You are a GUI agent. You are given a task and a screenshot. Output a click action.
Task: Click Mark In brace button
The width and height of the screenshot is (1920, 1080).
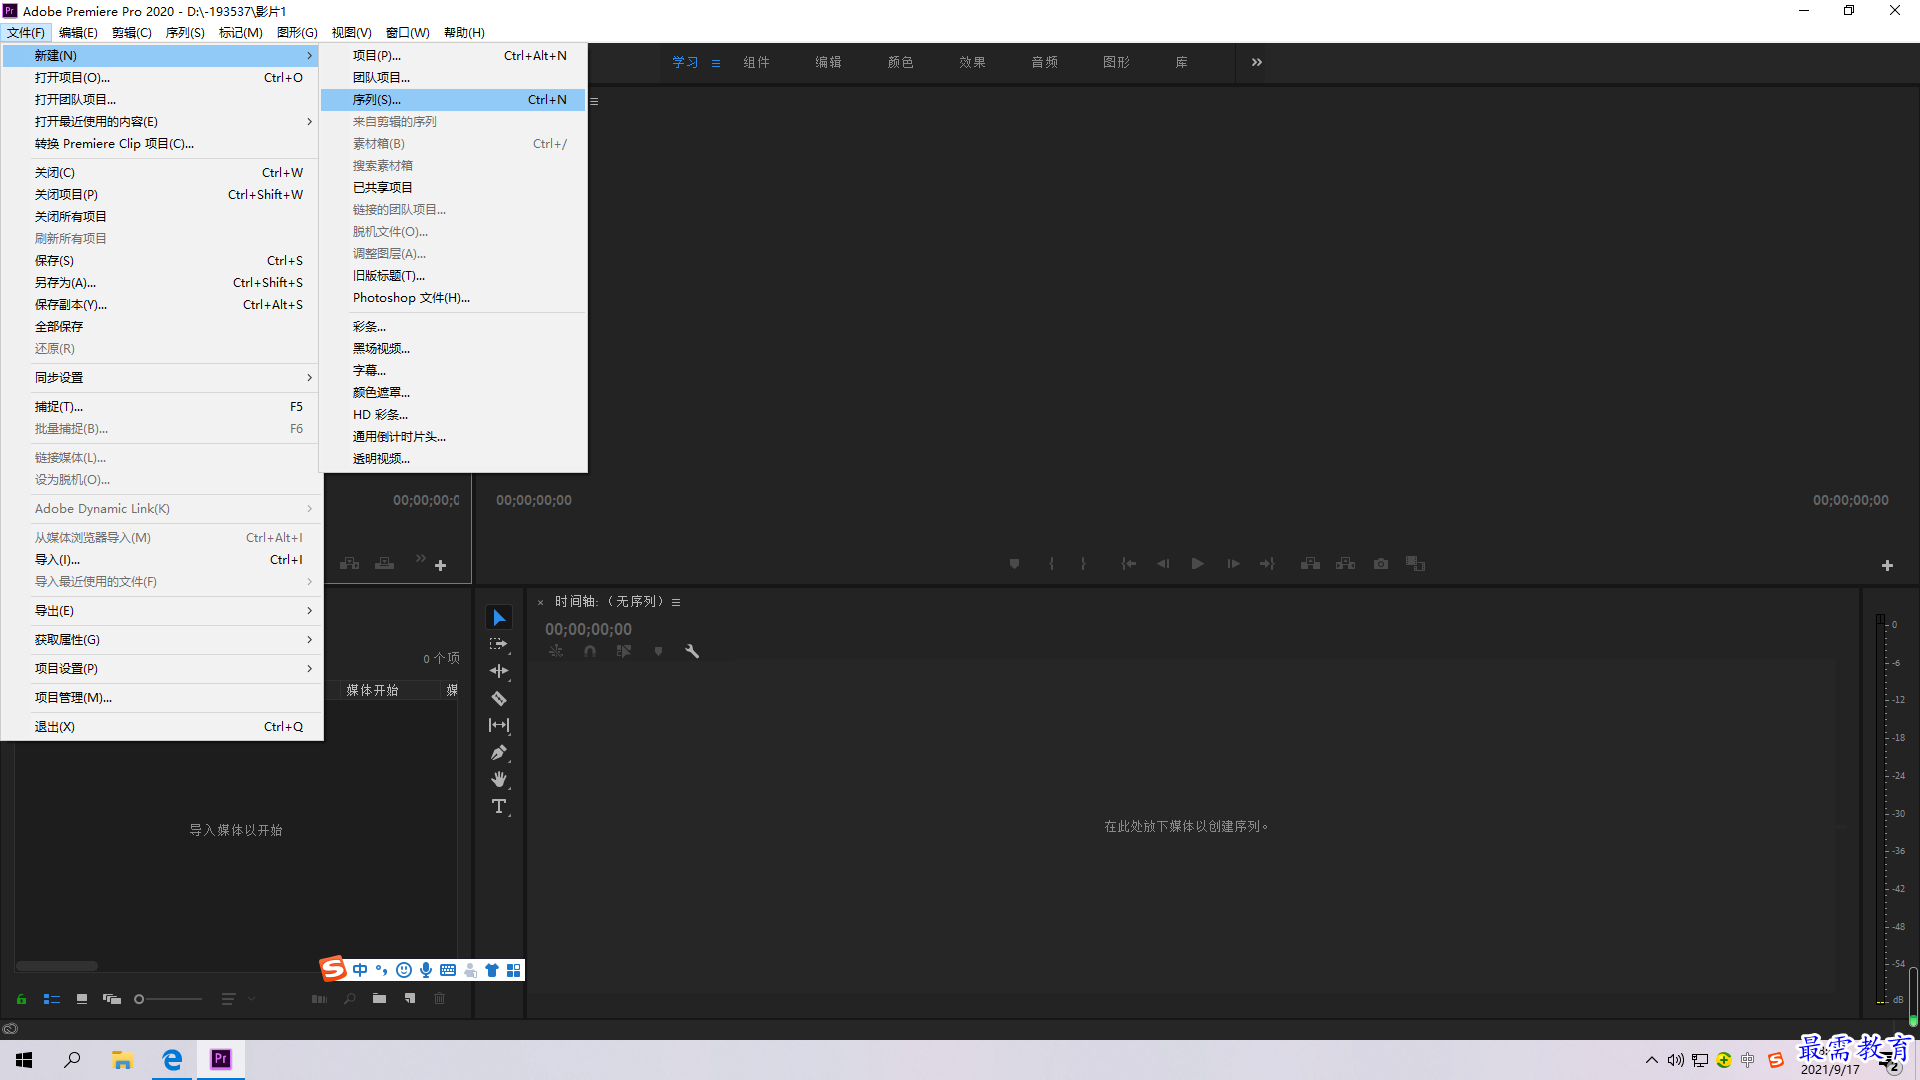pyautogui.click(x=1051, y=564)
